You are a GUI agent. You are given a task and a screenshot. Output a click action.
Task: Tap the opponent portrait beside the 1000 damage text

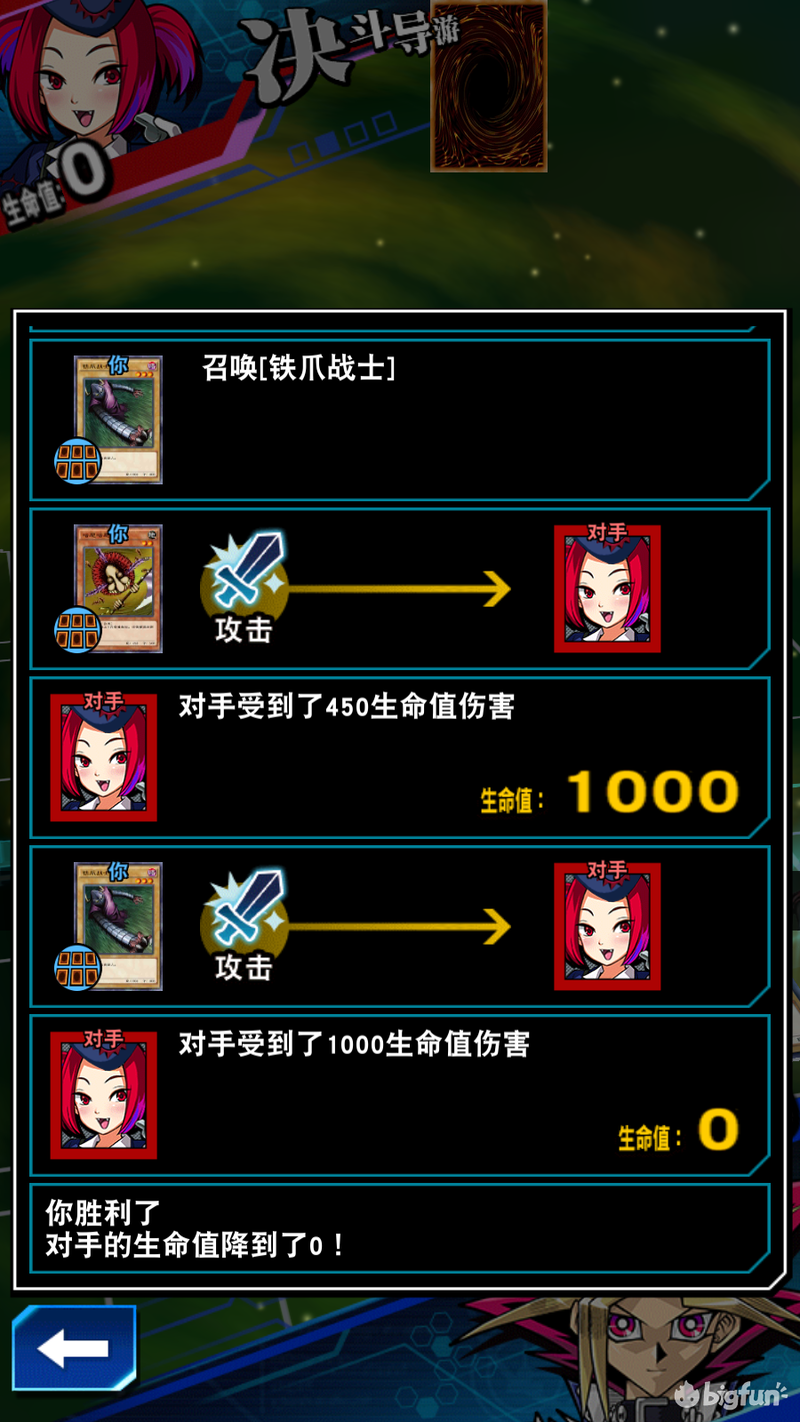(104, 1096)
